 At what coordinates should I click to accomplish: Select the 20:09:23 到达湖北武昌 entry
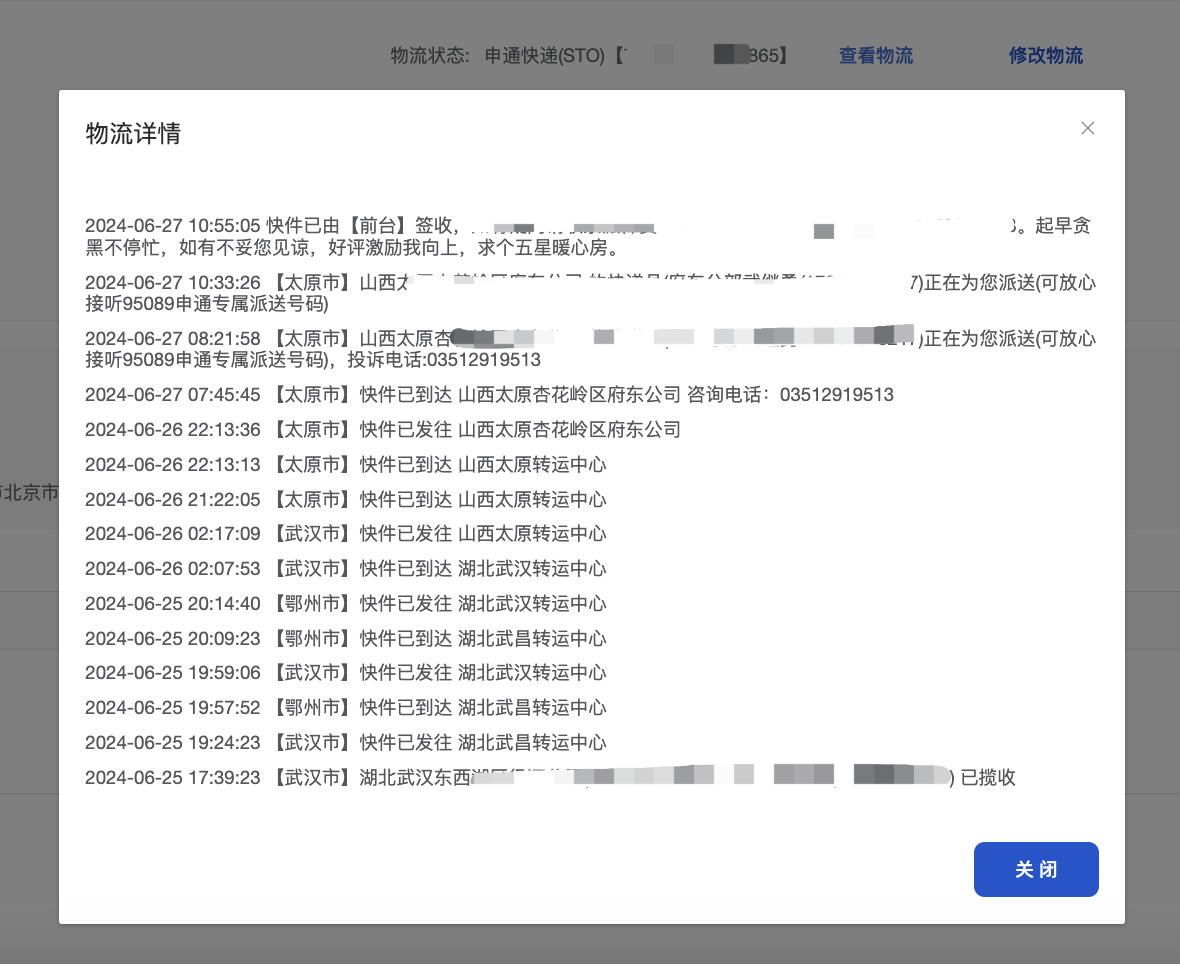pos(345,639)
